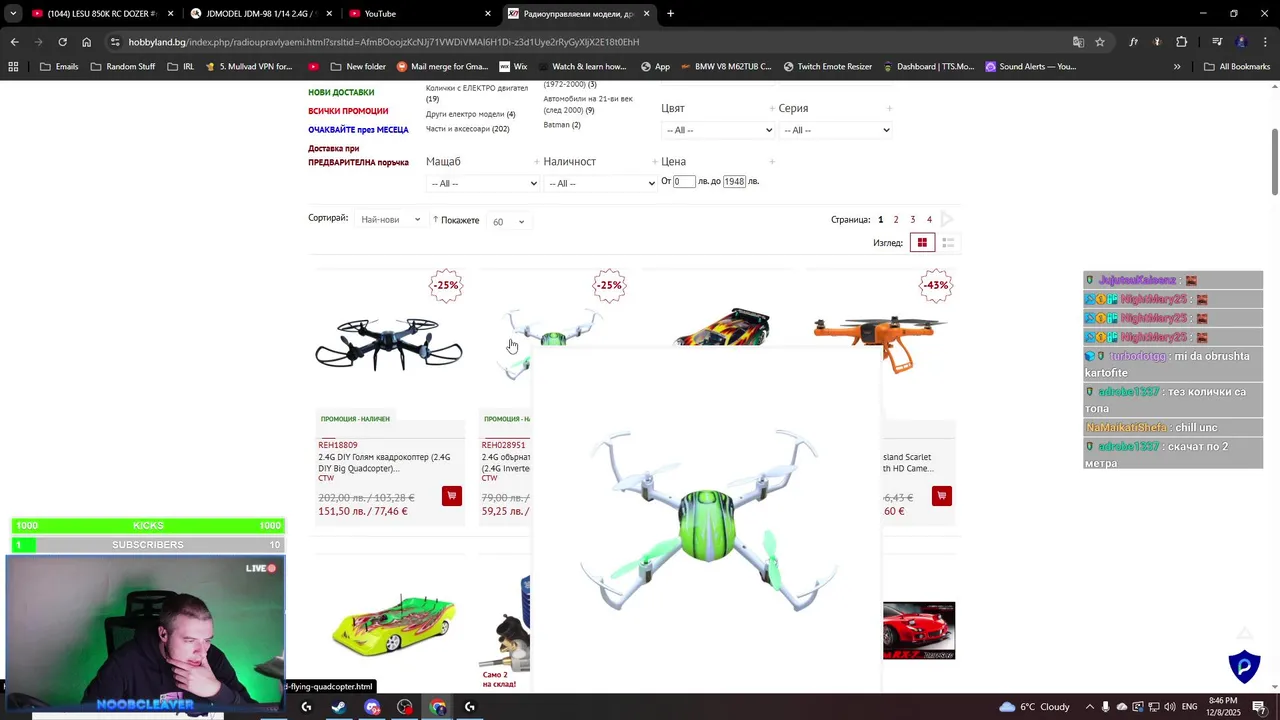Screen dimensions: 1280x720
Task: Open All Bookmarks folder
Action: tap(1237, 67)
